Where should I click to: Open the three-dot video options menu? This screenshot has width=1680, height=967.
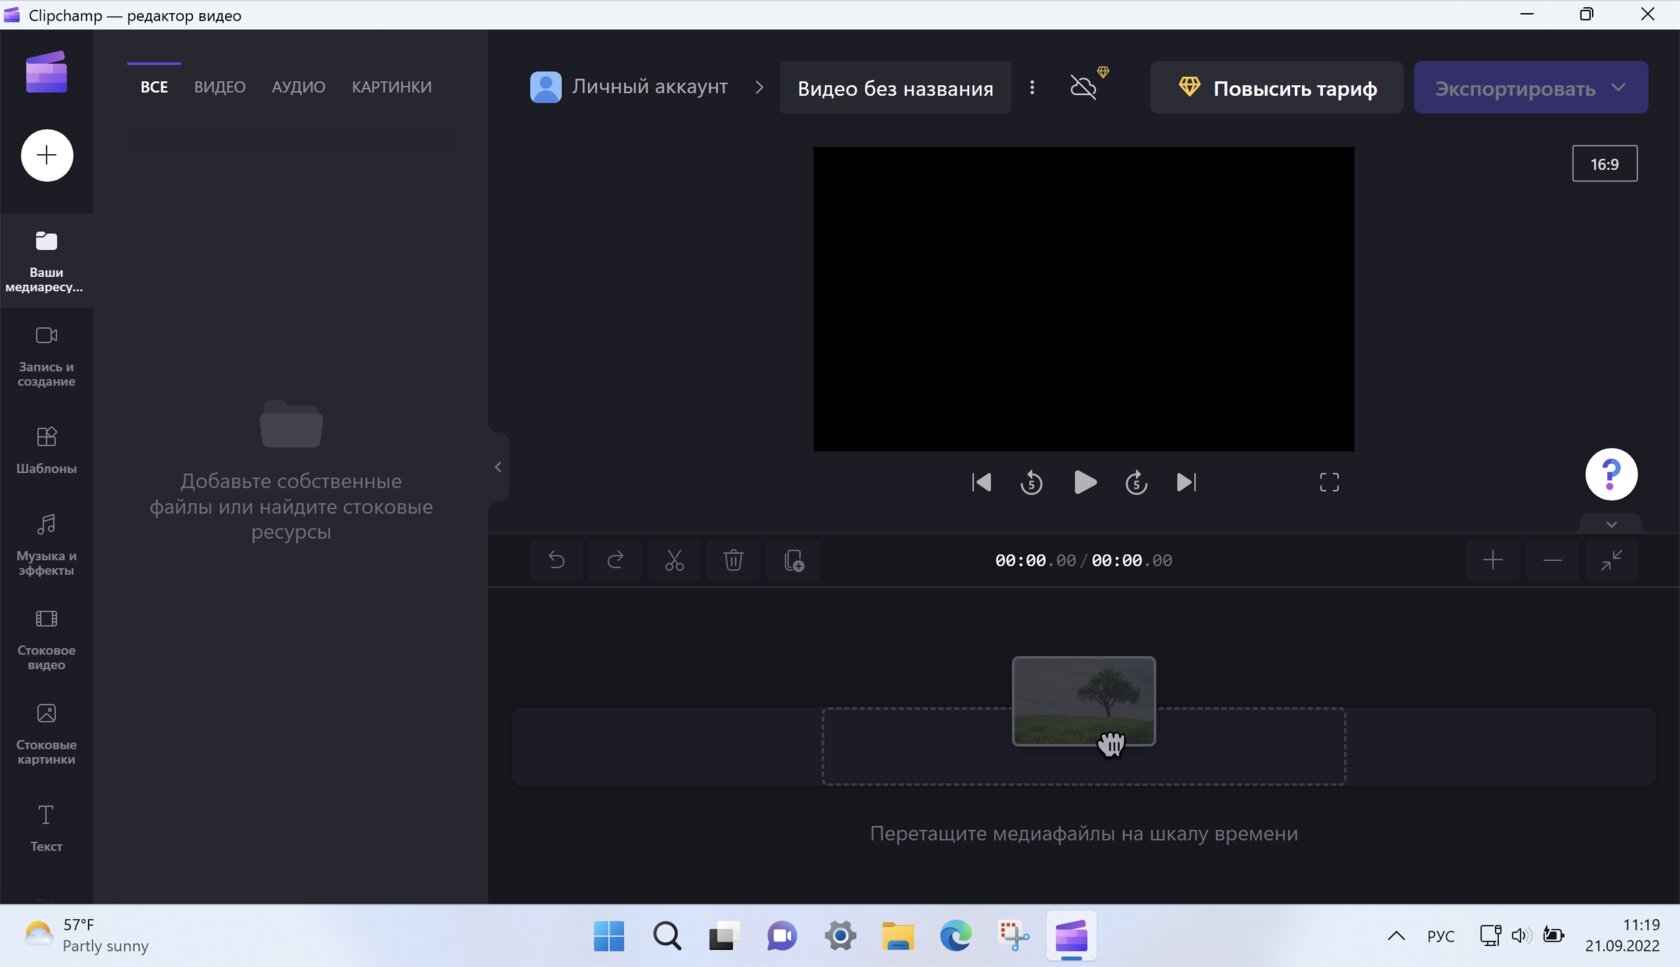[1032, 88]
